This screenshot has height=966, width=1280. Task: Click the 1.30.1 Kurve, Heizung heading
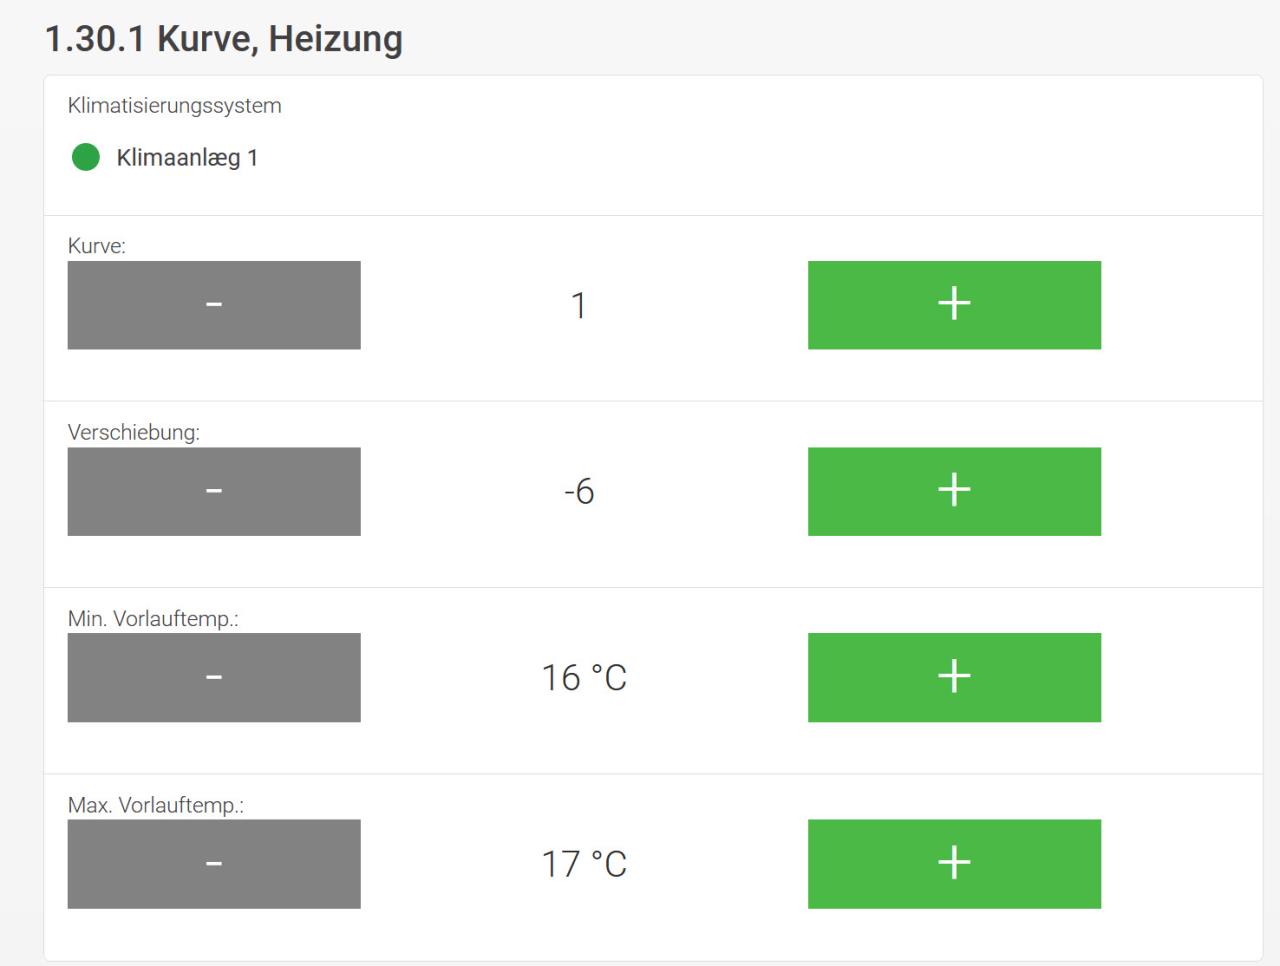[x=224, y=39]
